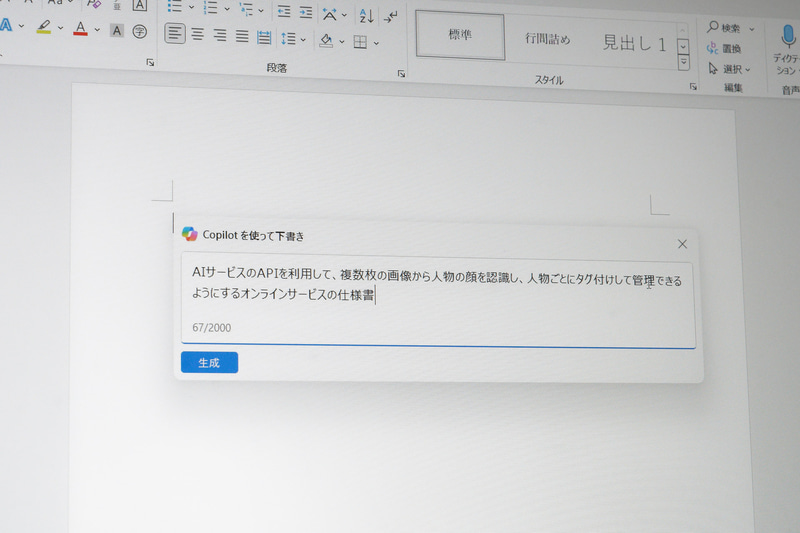Open the borders dropdown arrow
This screenshot has height=533, width=800.
tap(377, 43)
